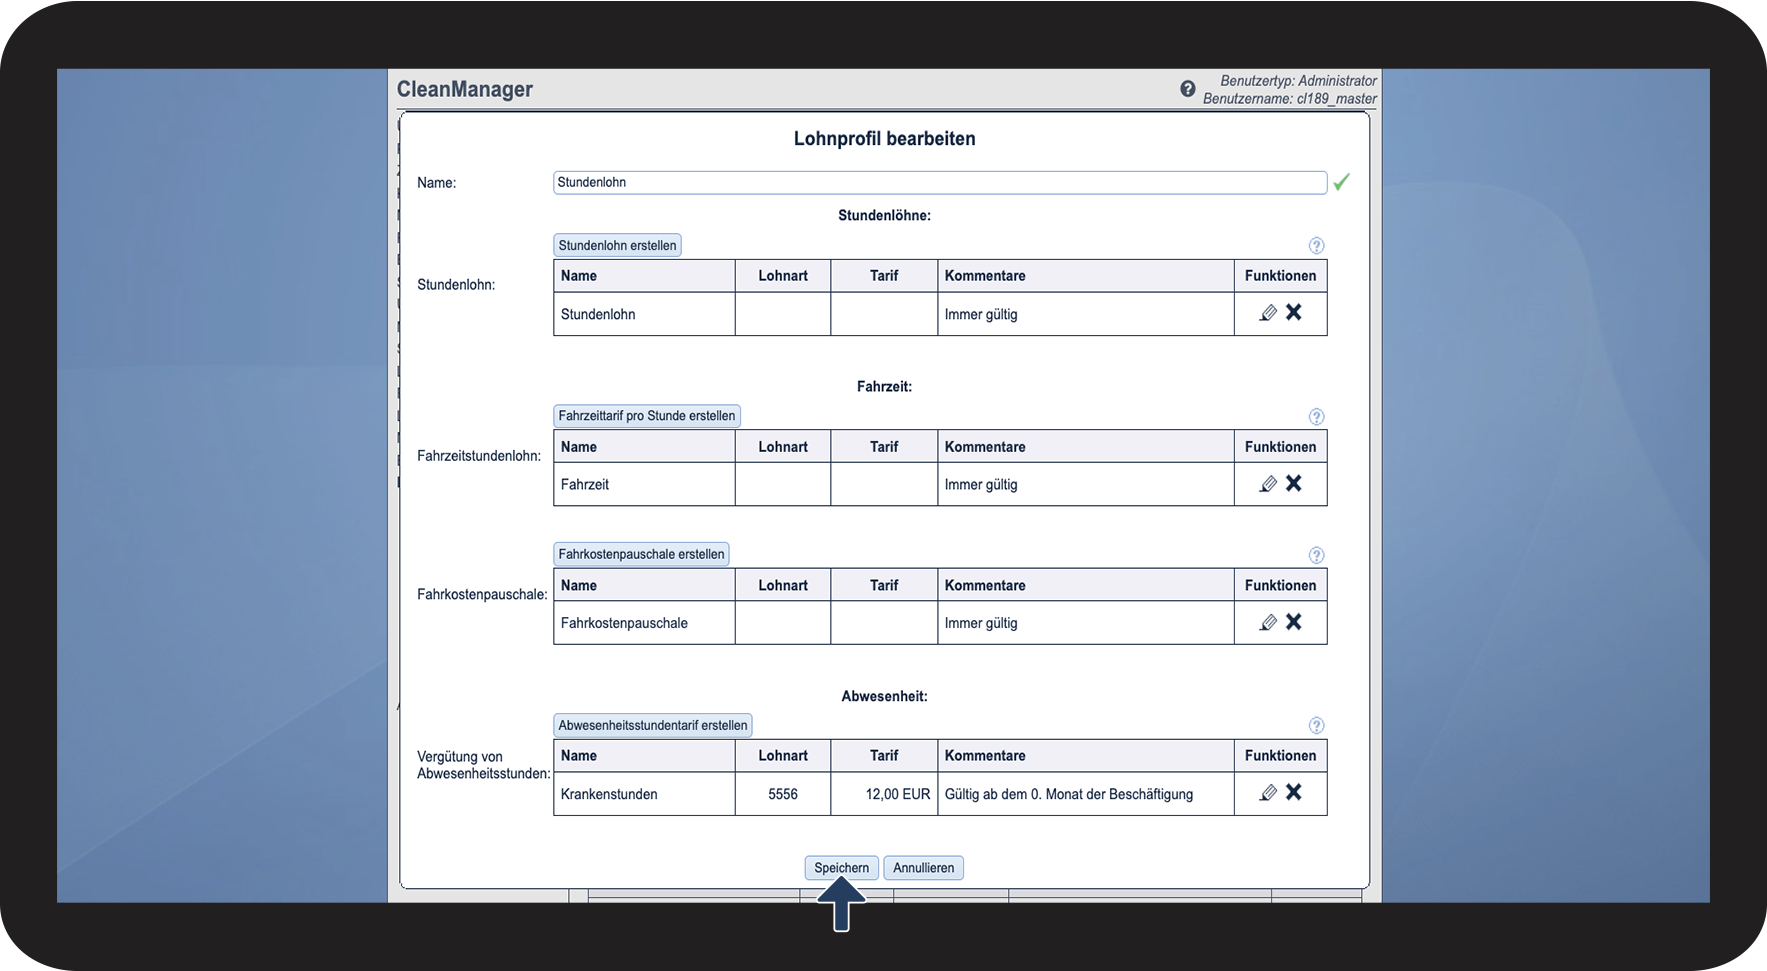Click the CleanManager title
Screen dimensions: 1767x971
tap(465, 89)
